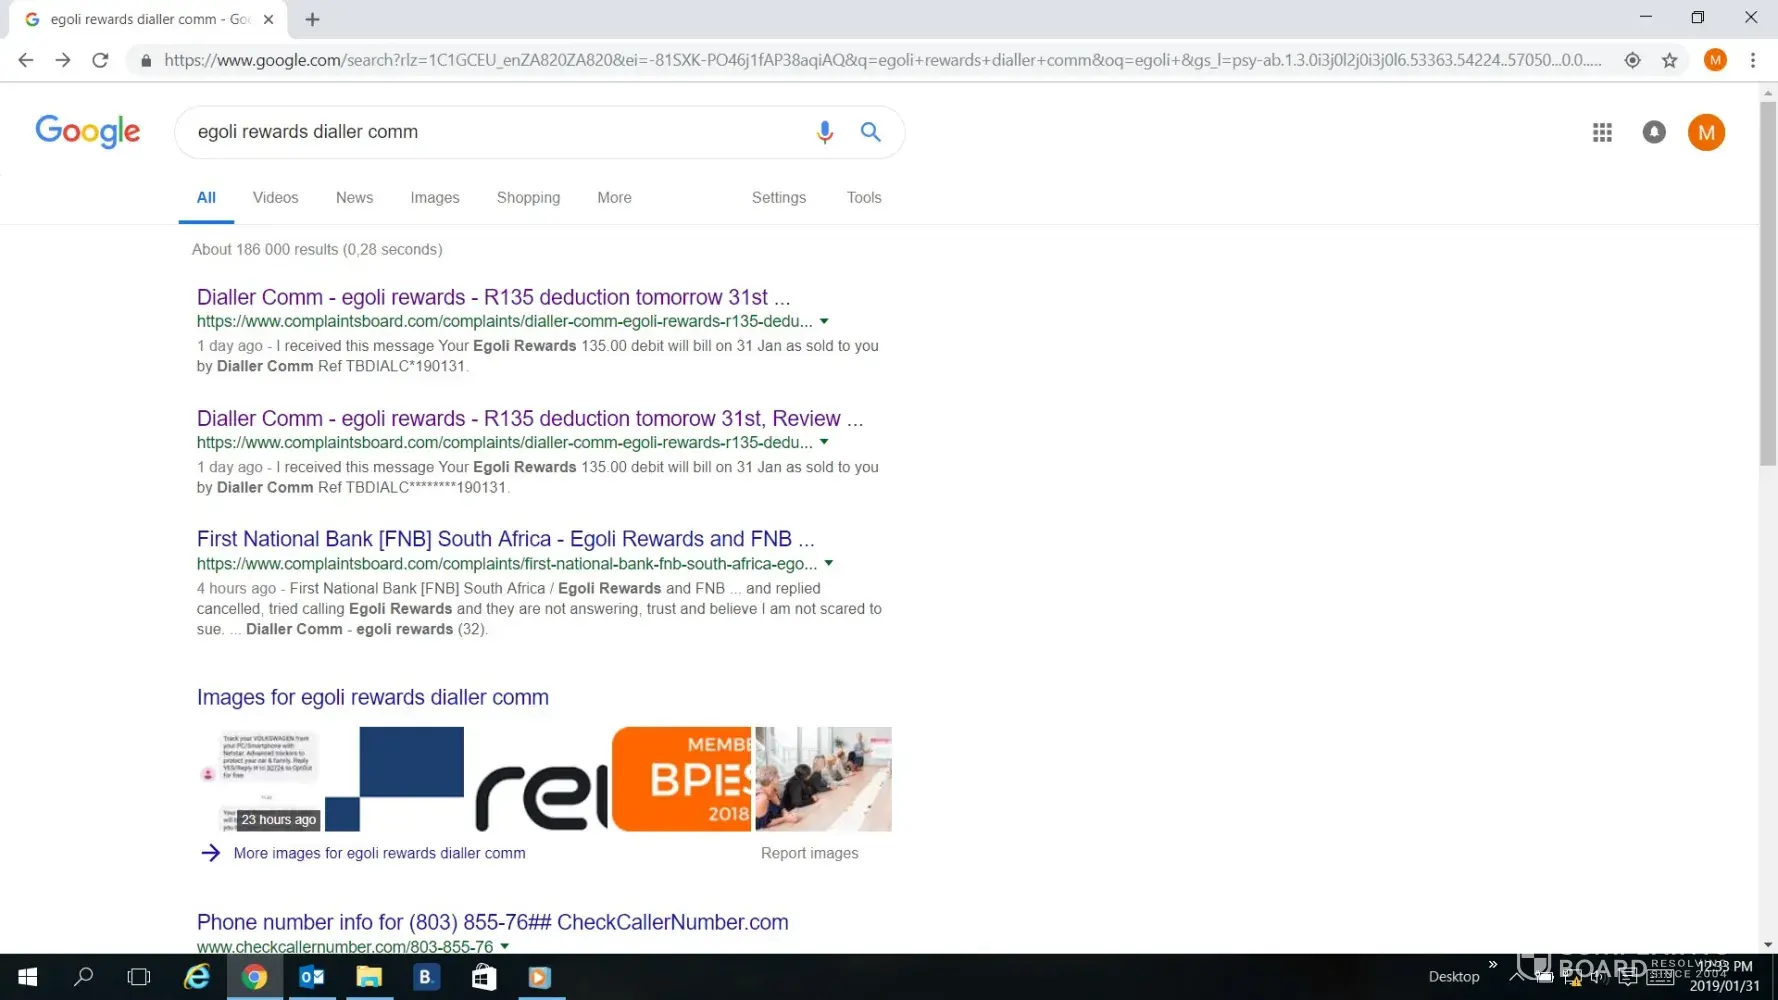Open the Chrome profile avatar in the toolbar
Viewport: 1778px width, 1000px height.
click(1715, 60)
